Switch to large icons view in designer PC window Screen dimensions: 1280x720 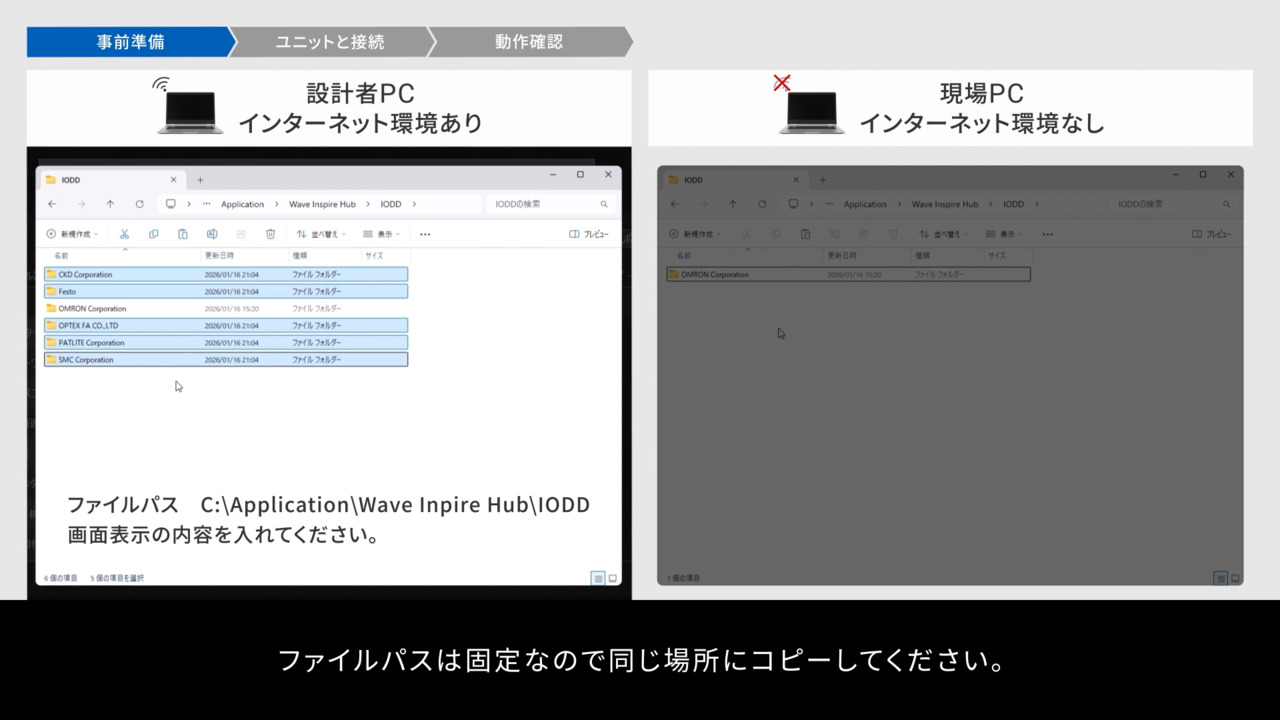pos(613,578)
